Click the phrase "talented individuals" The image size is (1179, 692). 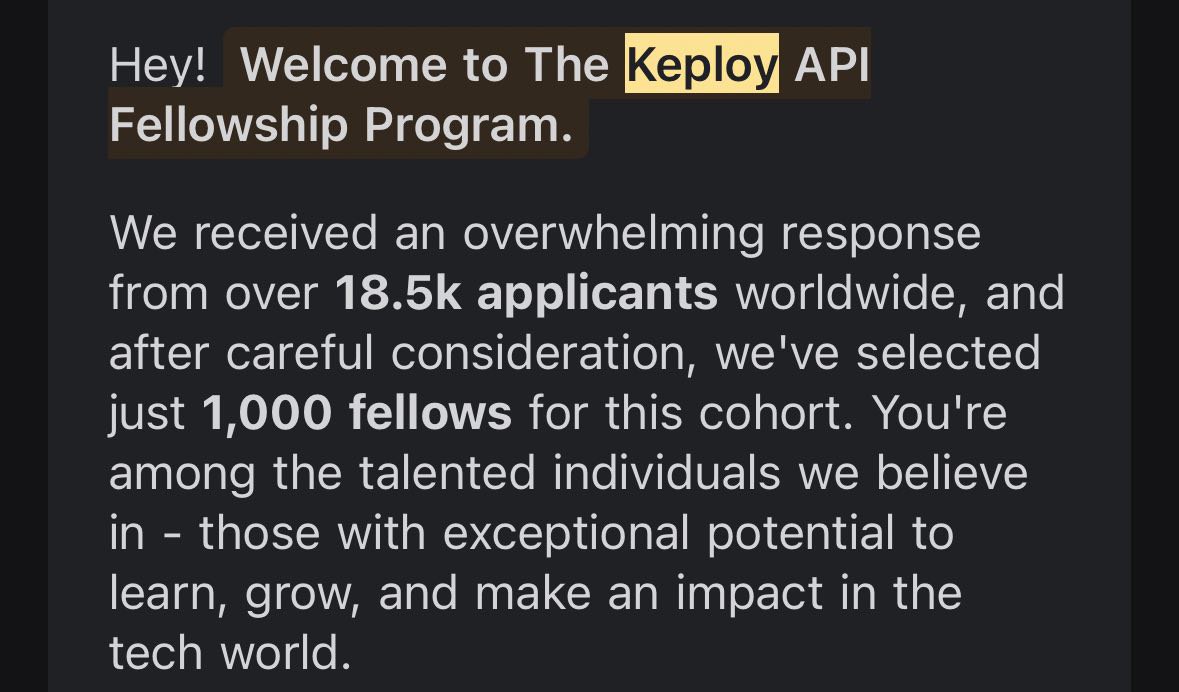[x=533, y=473]
